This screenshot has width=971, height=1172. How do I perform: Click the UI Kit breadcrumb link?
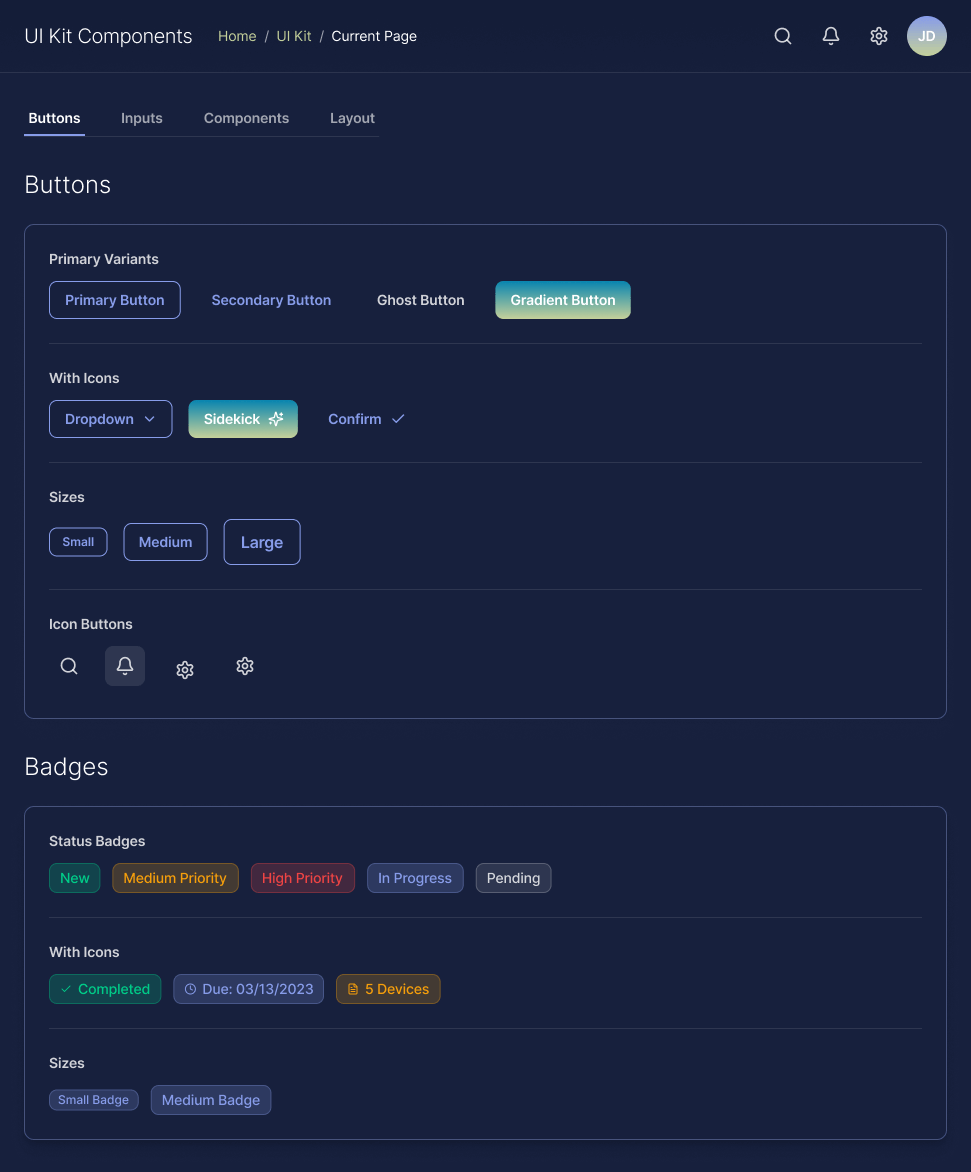pyautogui.click(x=293, y=36)
